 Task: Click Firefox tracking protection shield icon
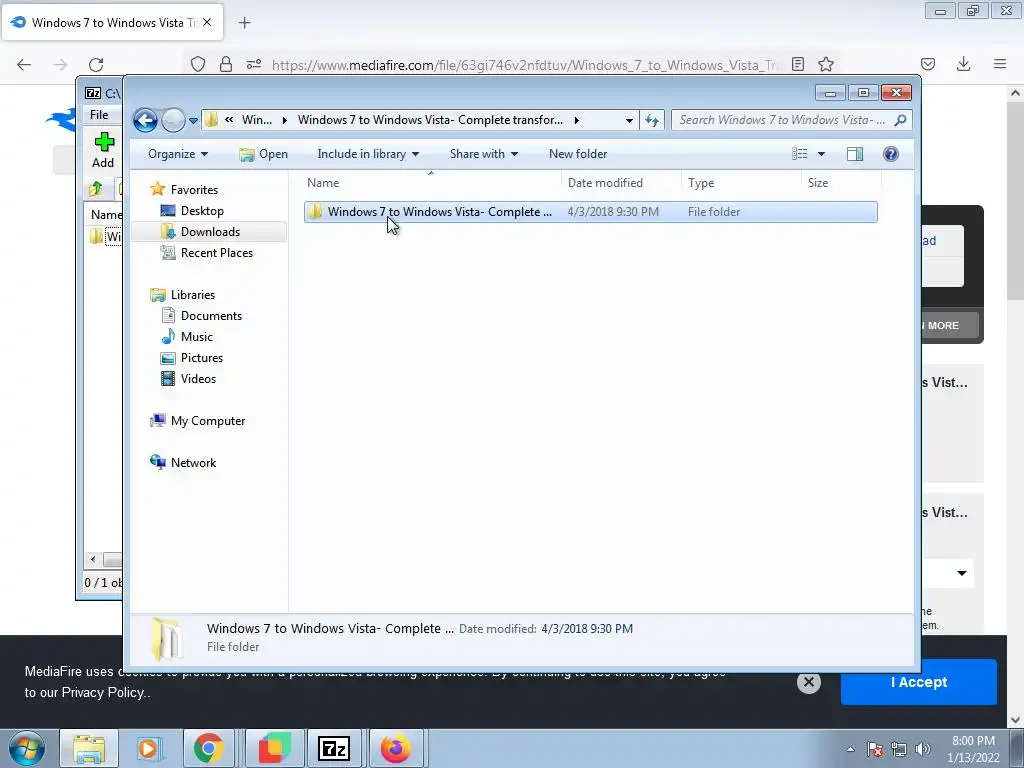coord(198,64)
